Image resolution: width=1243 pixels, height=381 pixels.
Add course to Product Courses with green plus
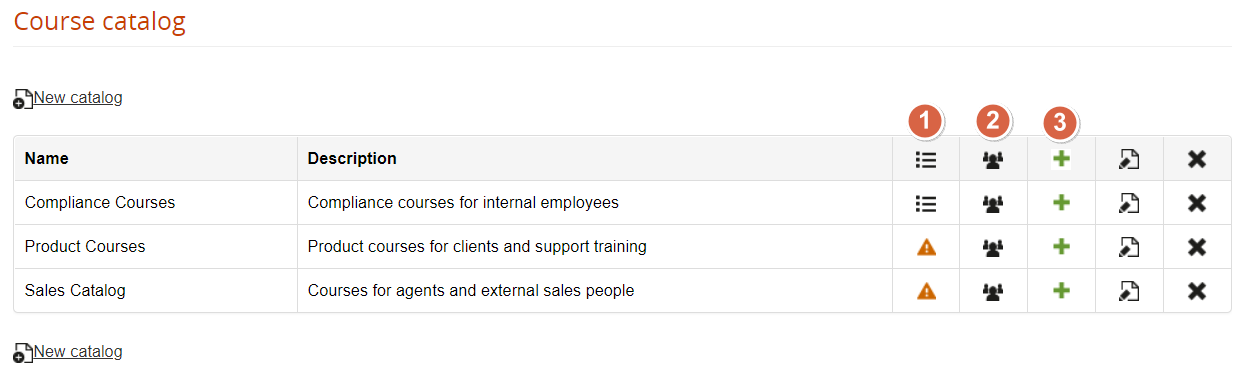(1061, 247)
